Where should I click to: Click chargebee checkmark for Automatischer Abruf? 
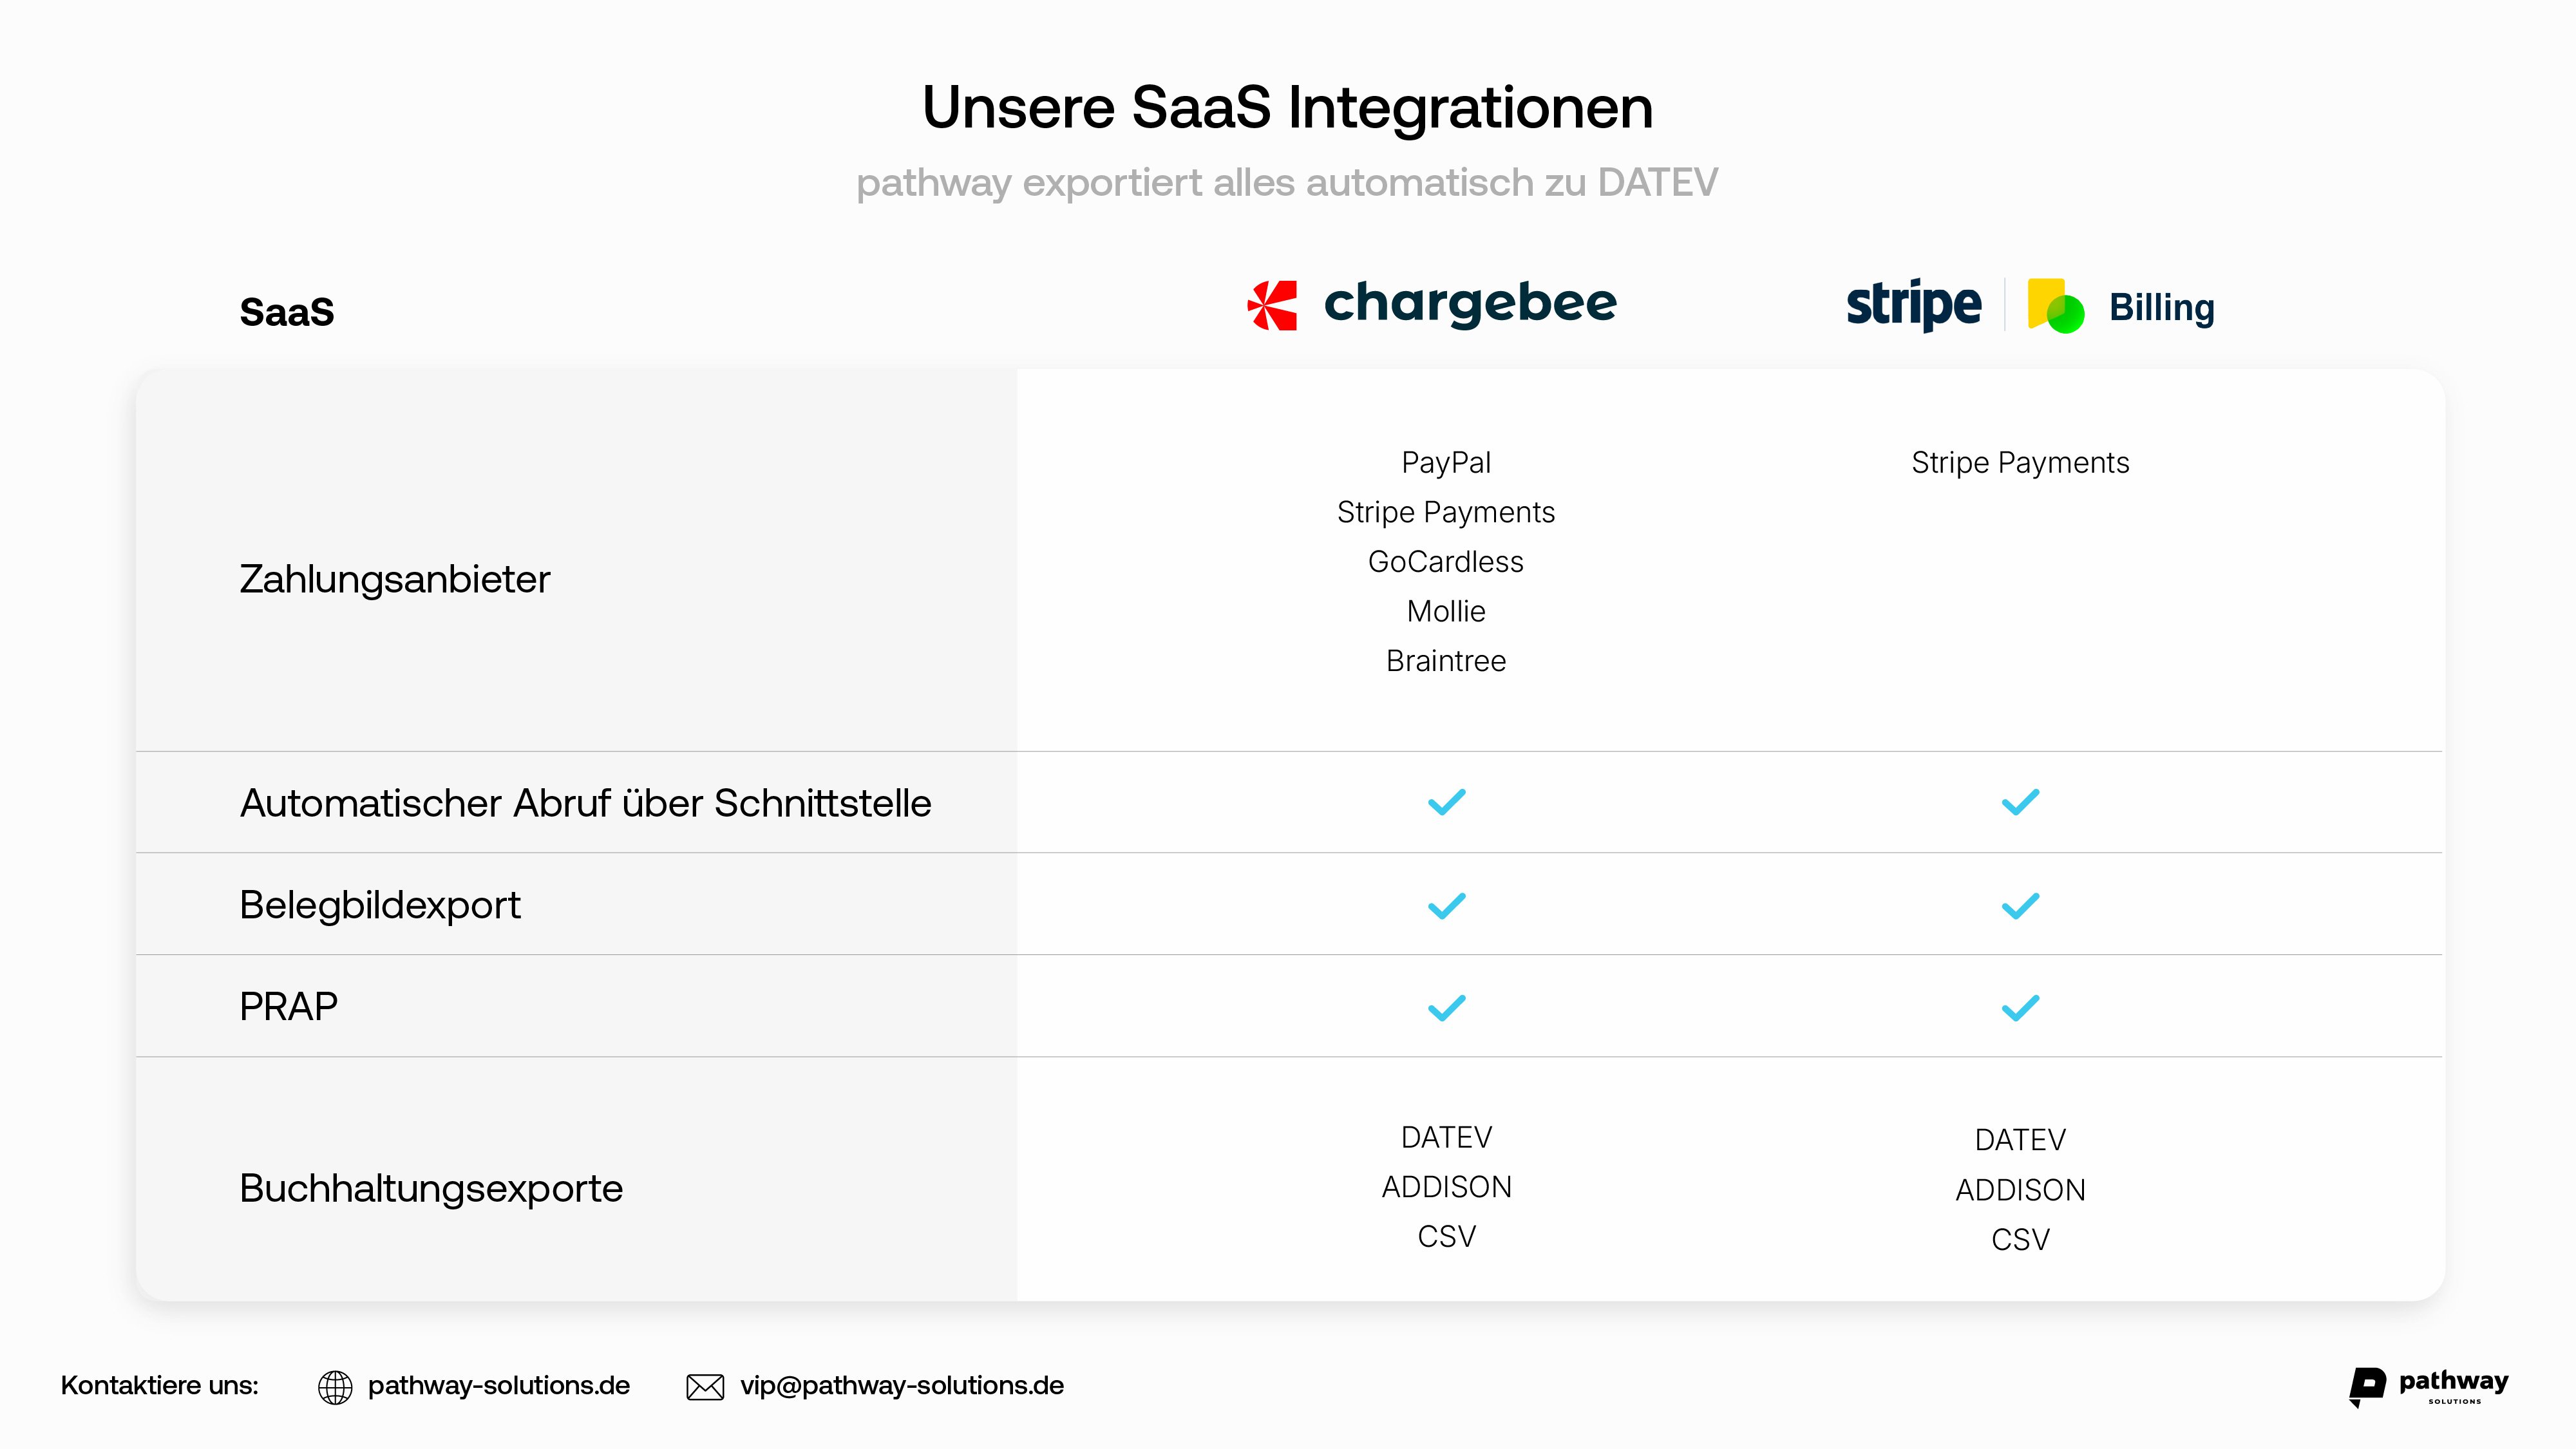[x=1446, y=802]
